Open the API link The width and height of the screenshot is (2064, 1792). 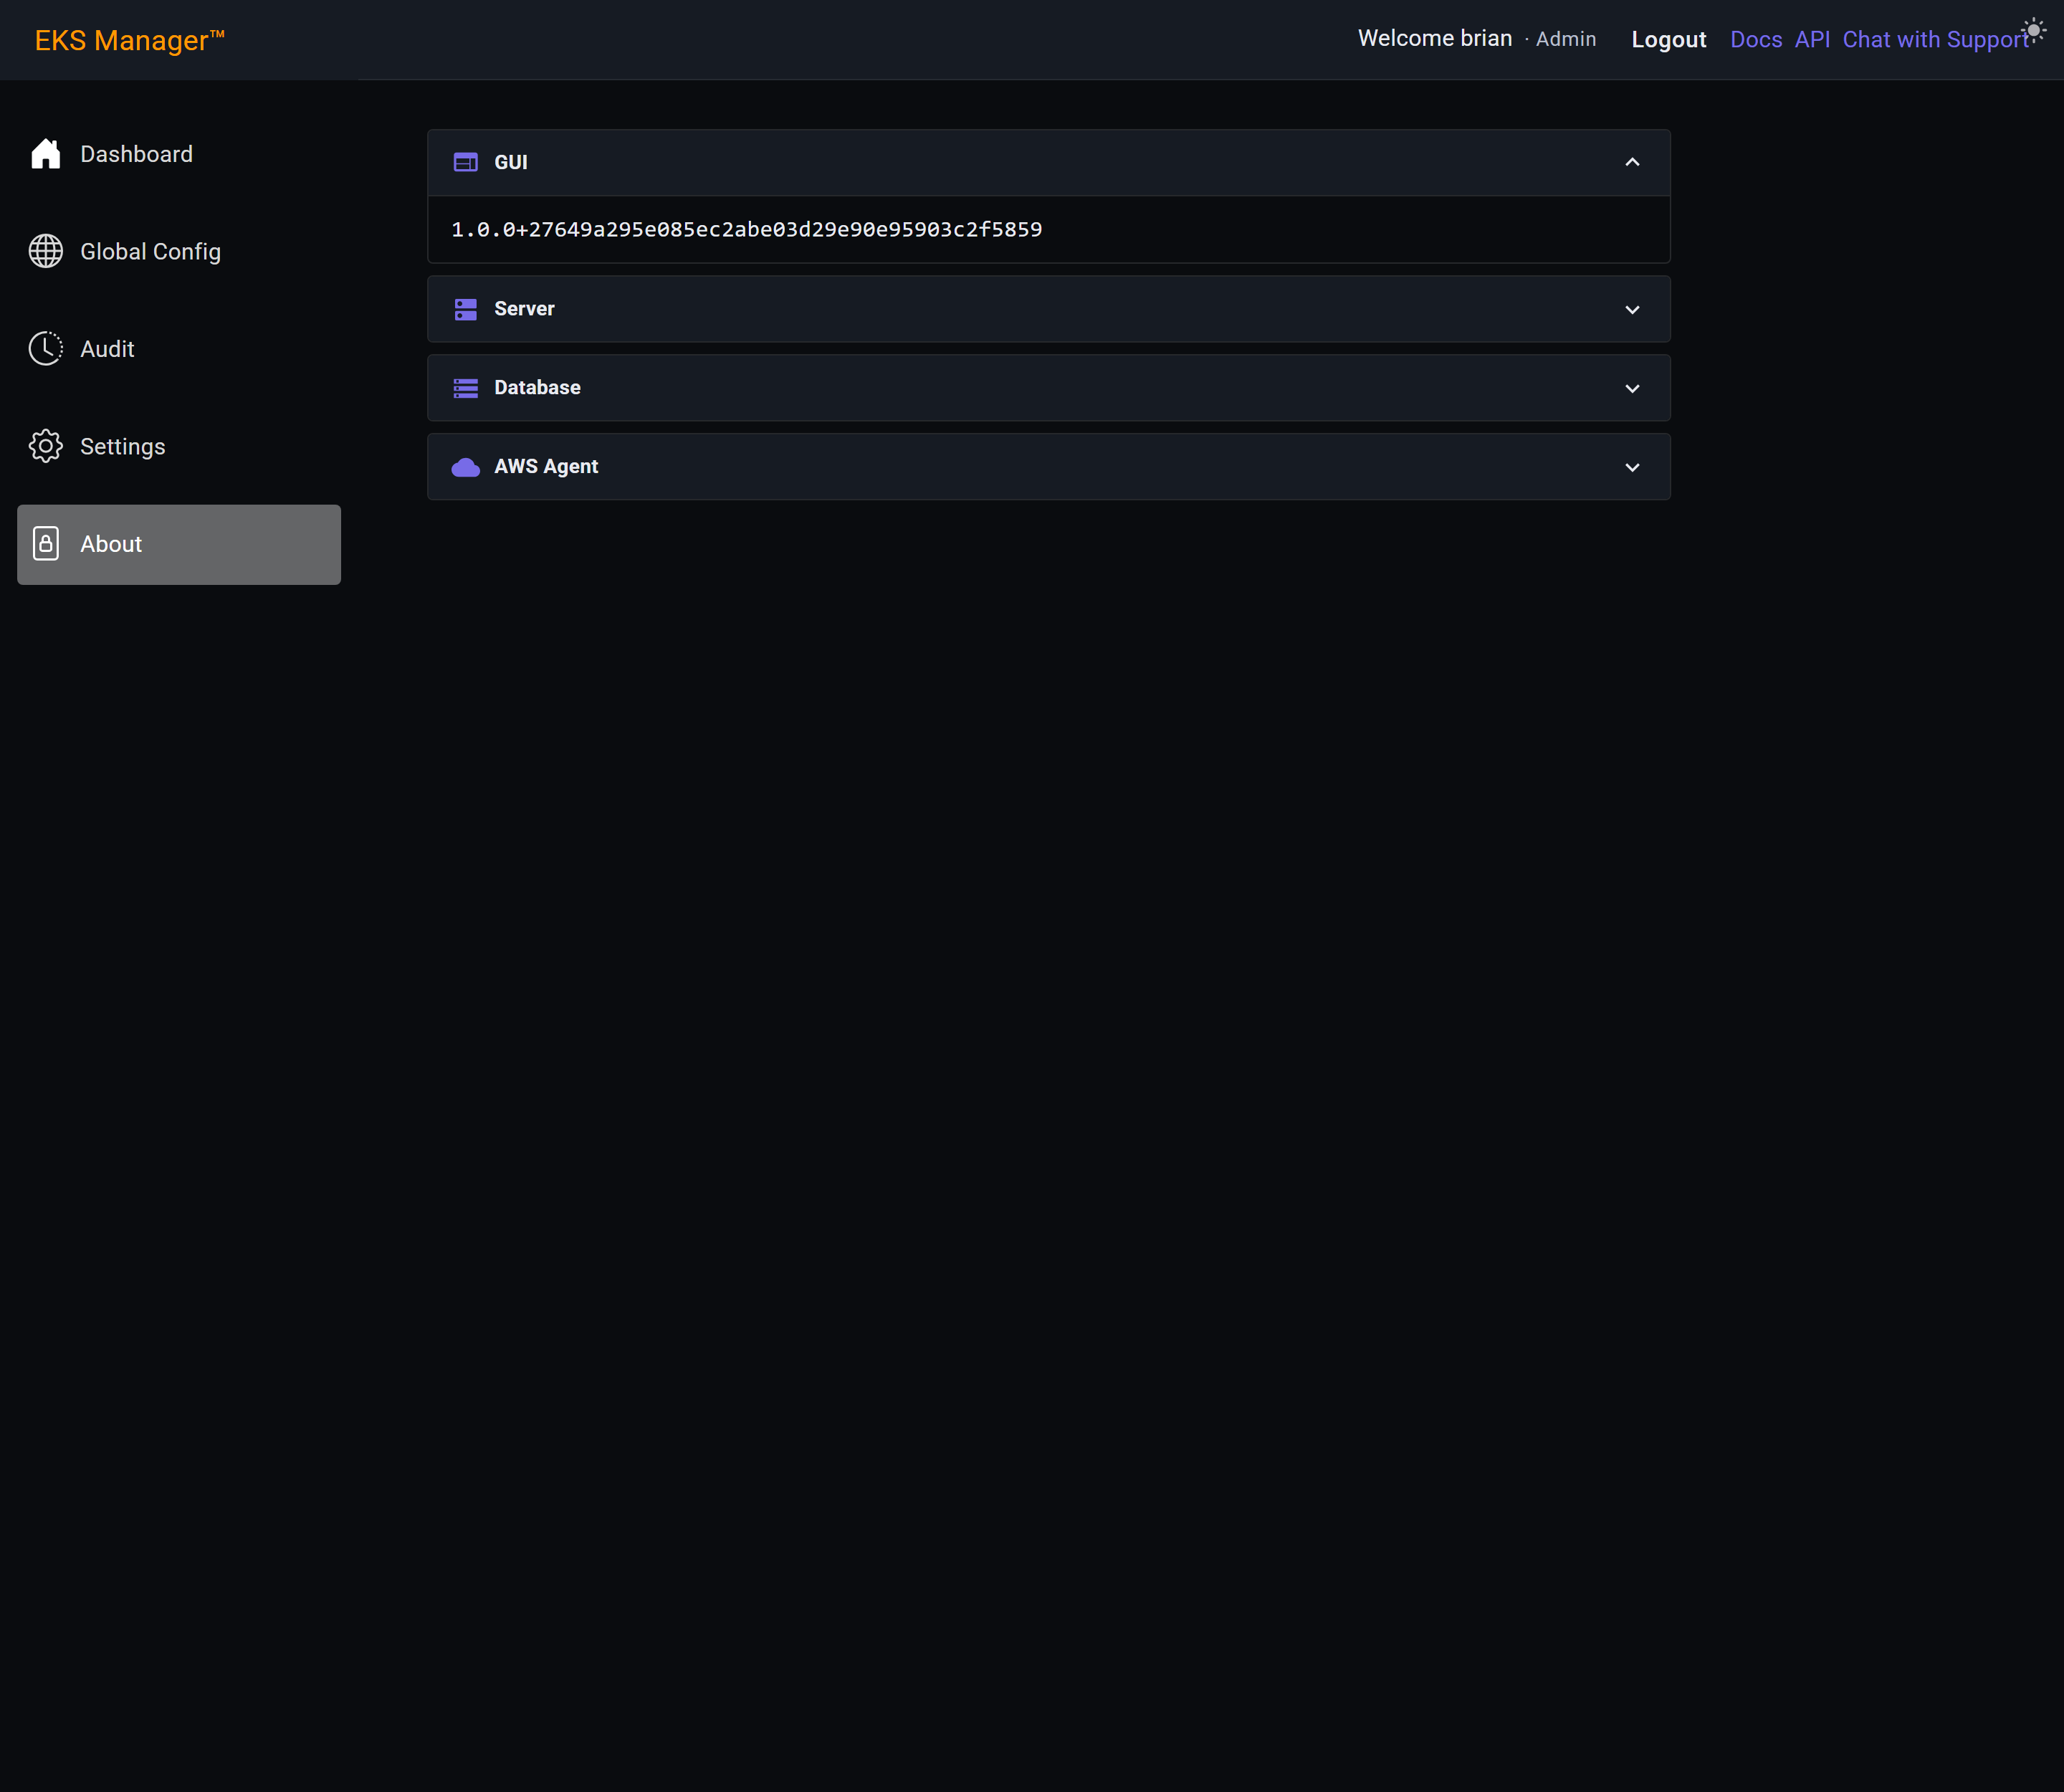1812,39
